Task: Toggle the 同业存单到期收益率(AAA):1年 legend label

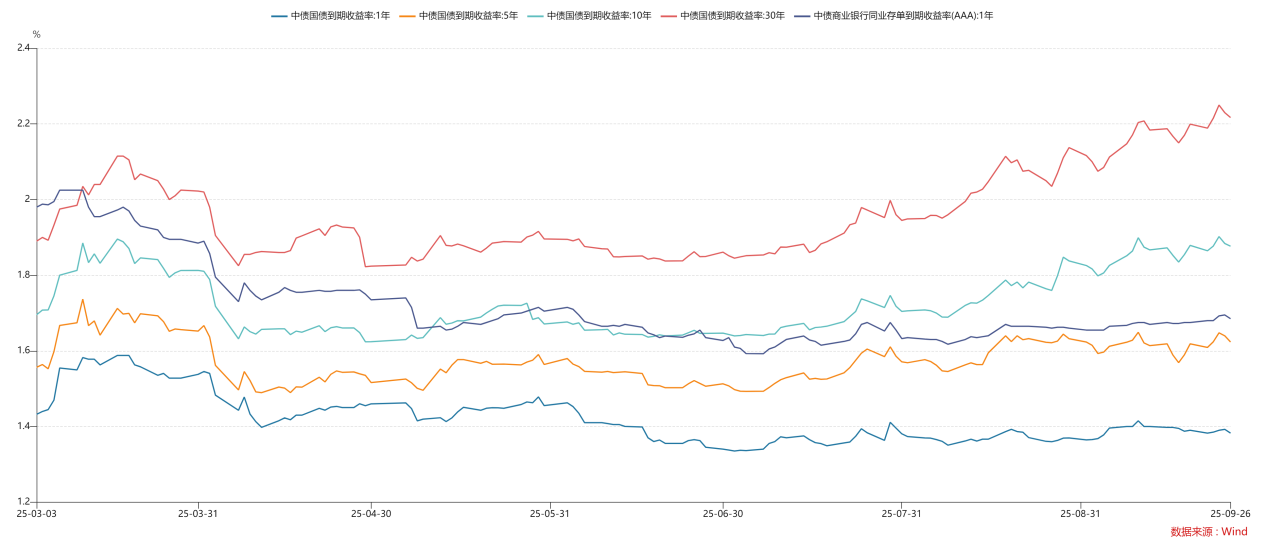Action: tap(903, 16)
